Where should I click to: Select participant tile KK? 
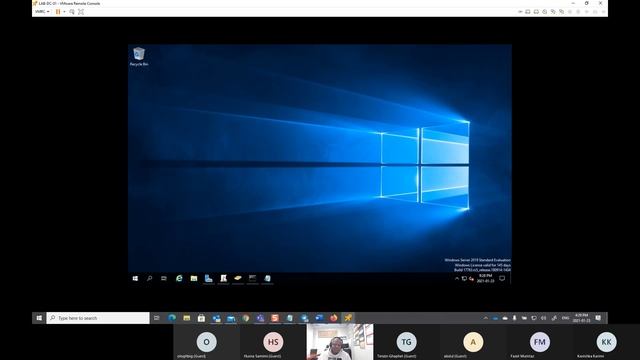pos(607,342)
